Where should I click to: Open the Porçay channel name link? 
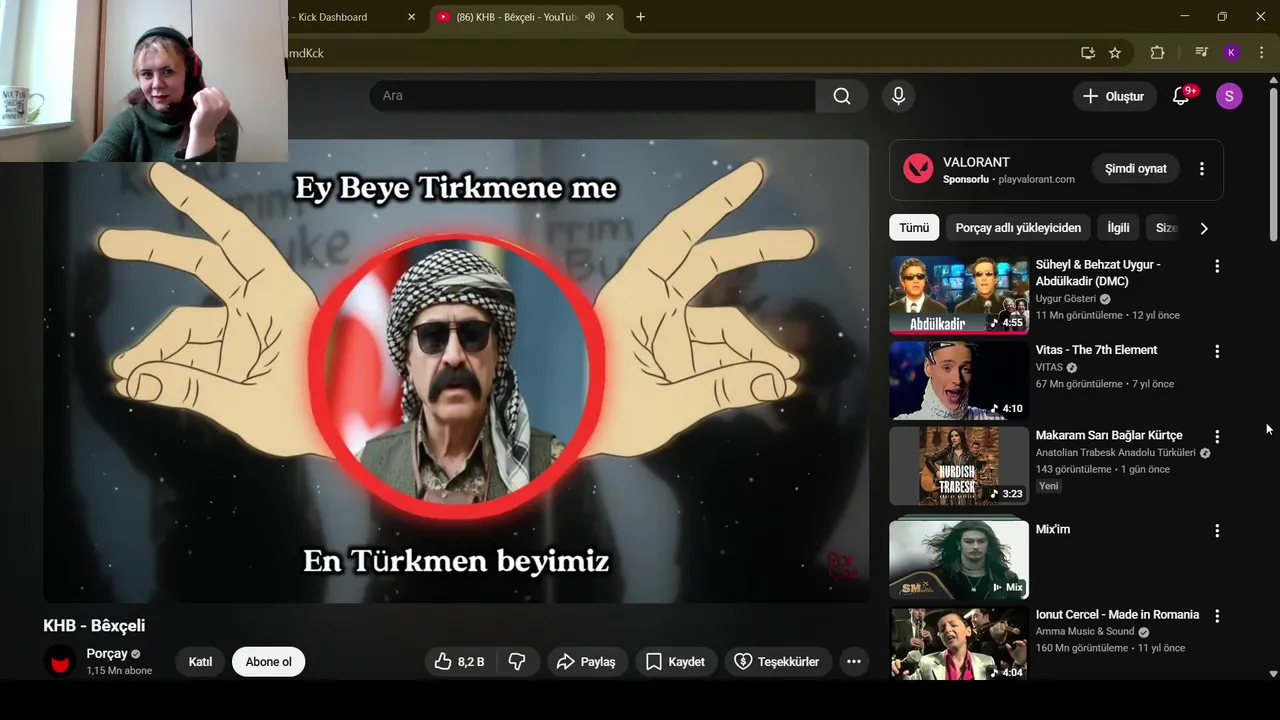click(107, 653)
